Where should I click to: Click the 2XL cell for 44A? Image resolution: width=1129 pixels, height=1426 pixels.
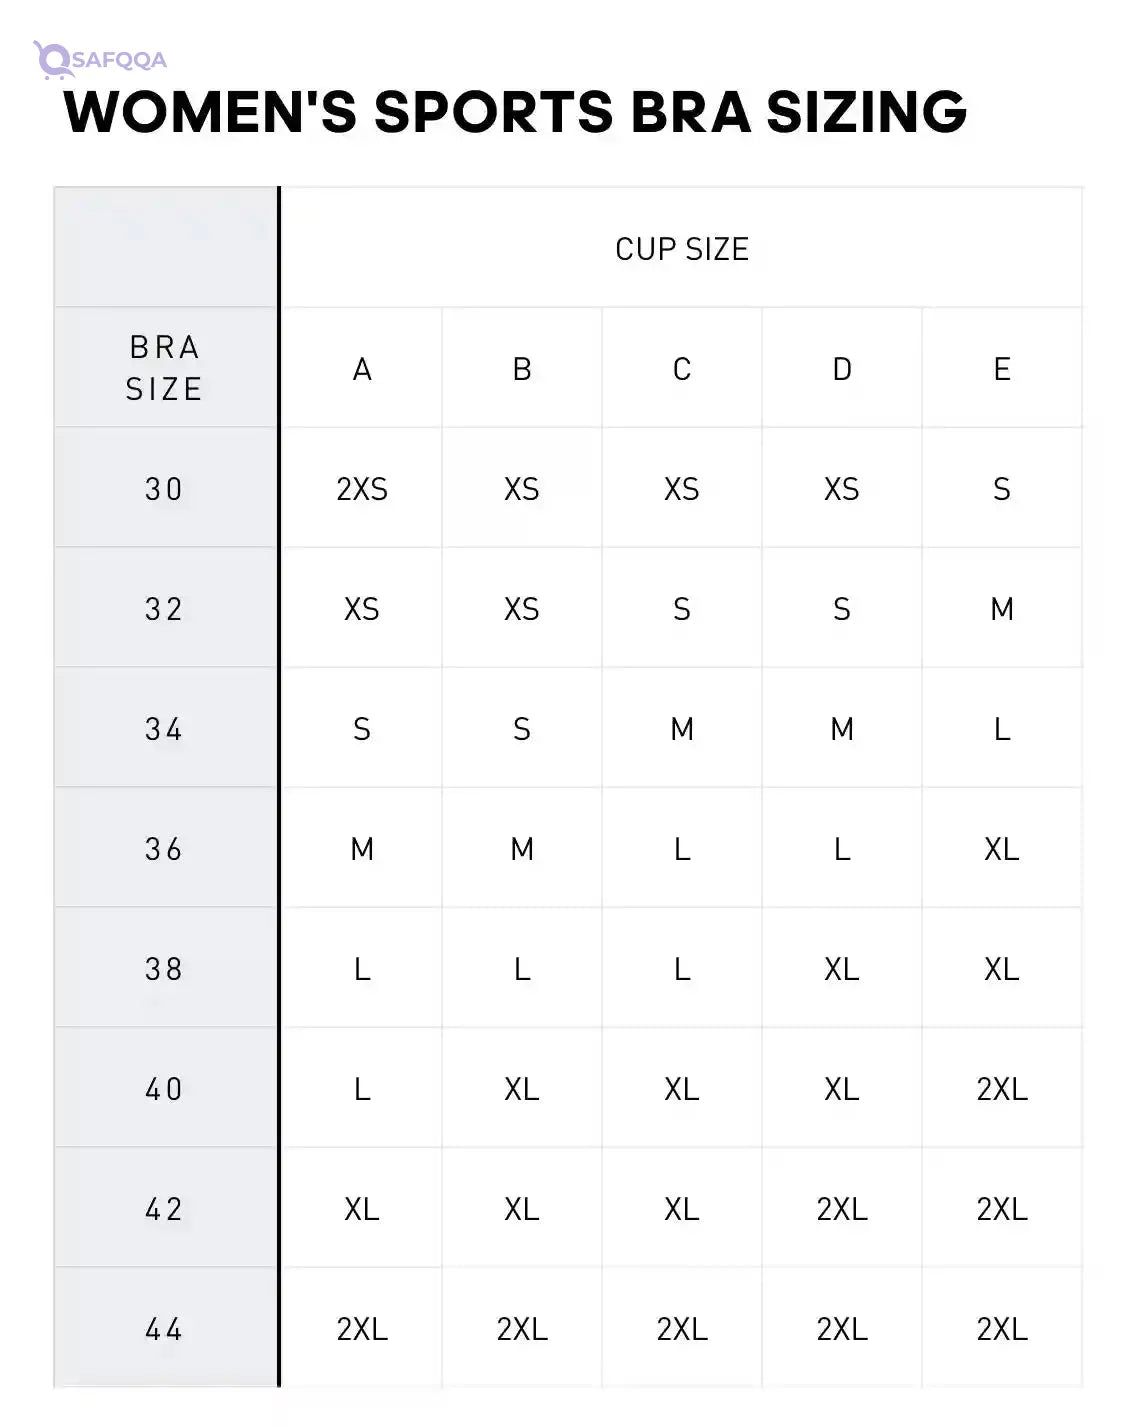pos(362,1328)
